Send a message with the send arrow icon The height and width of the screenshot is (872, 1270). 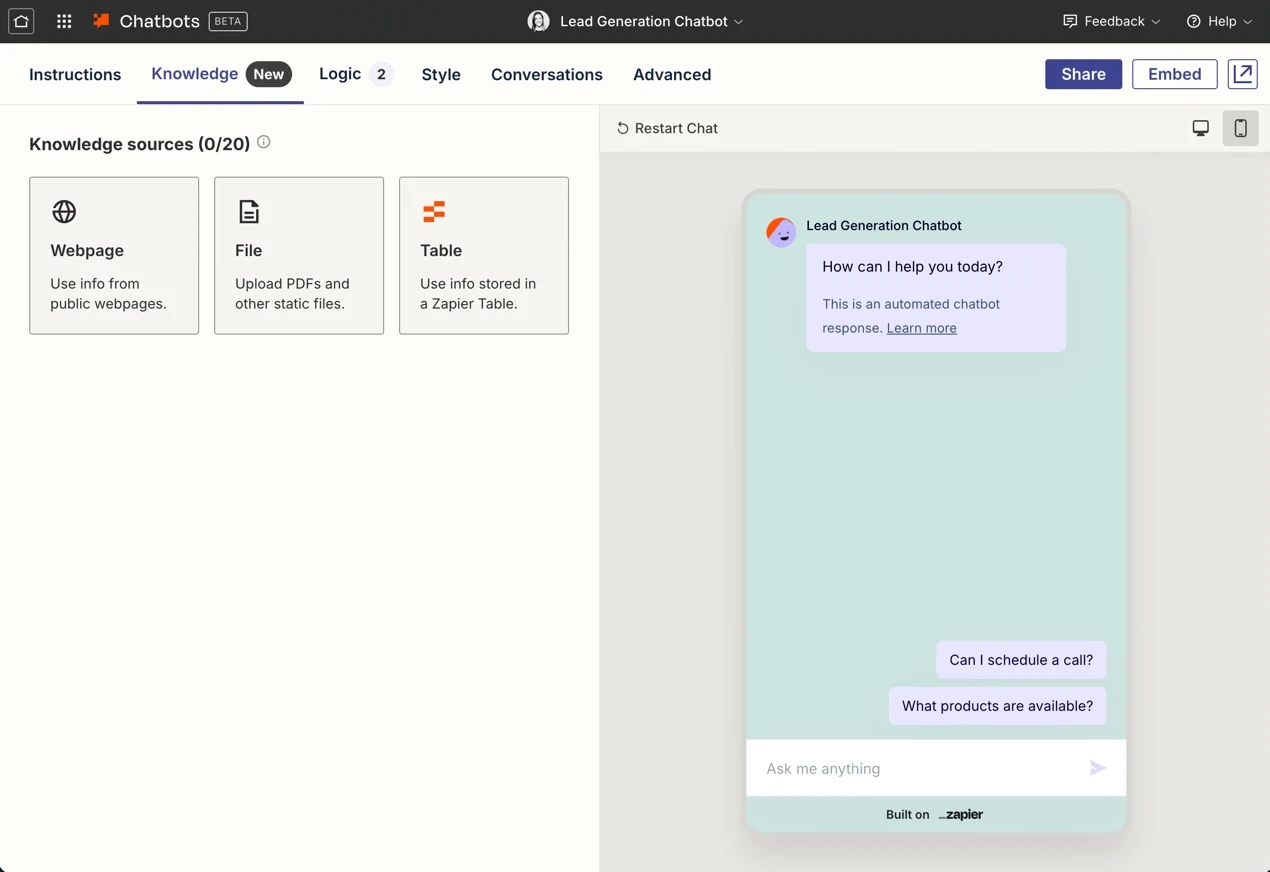1097,768
